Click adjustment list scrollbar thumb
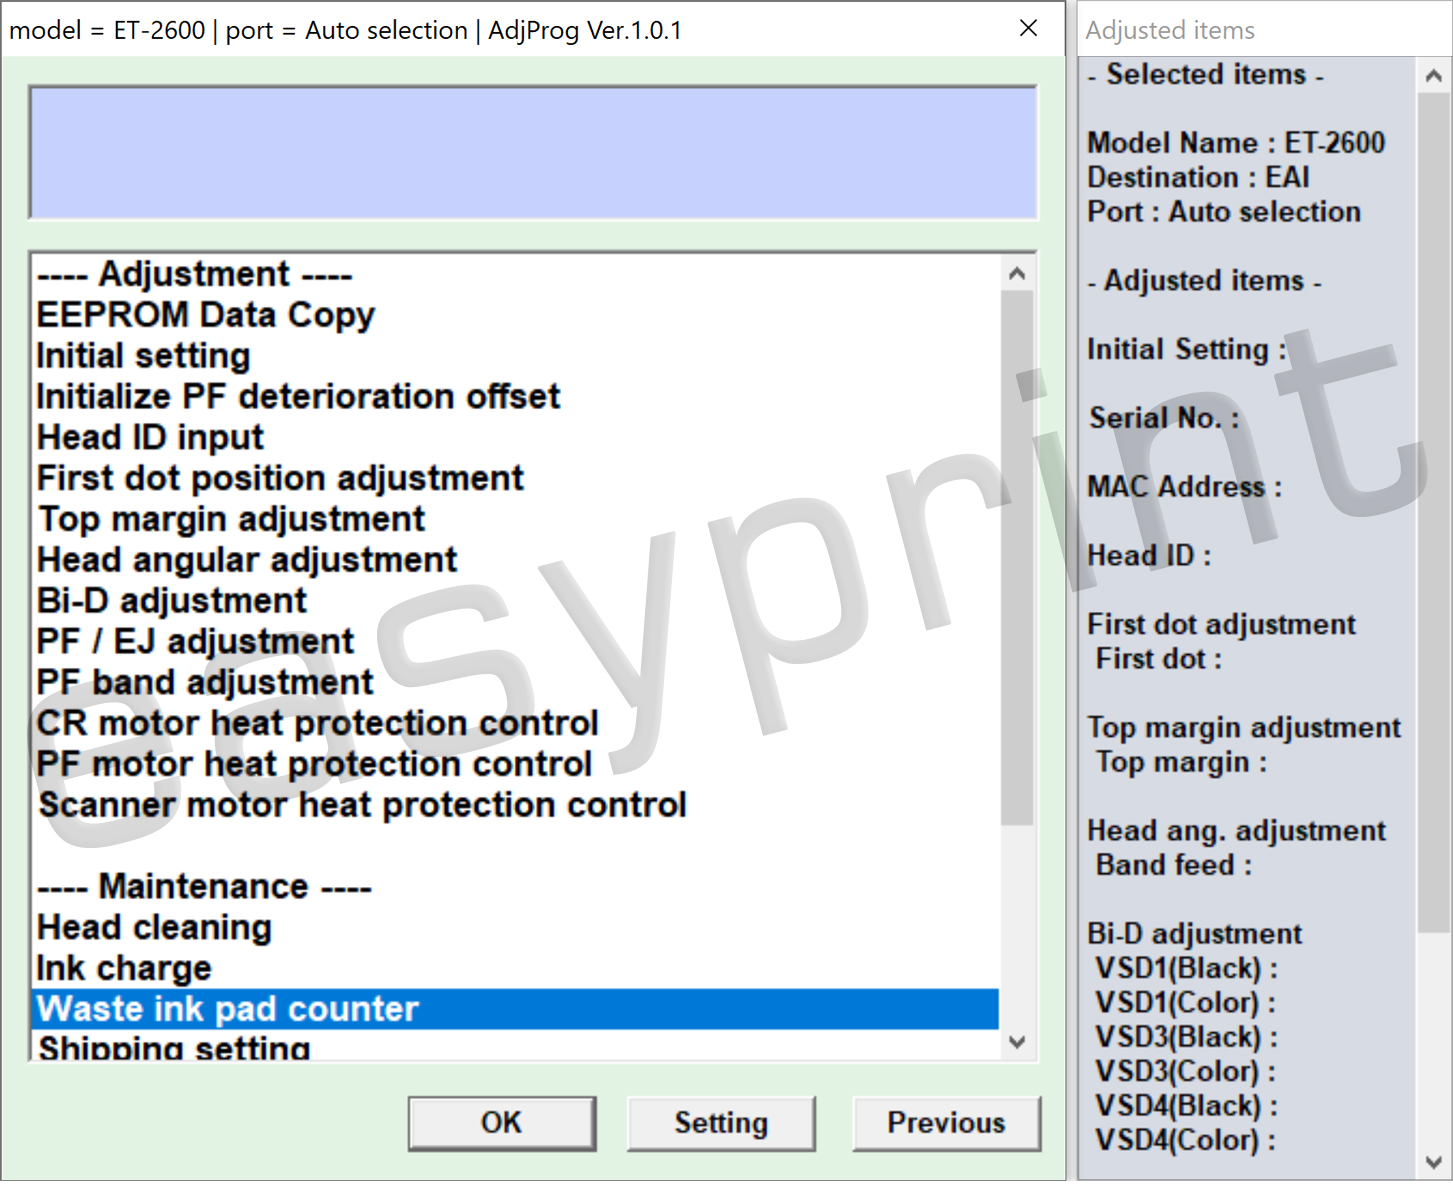The image size is (1453, 1194). tap(1017, 556)
